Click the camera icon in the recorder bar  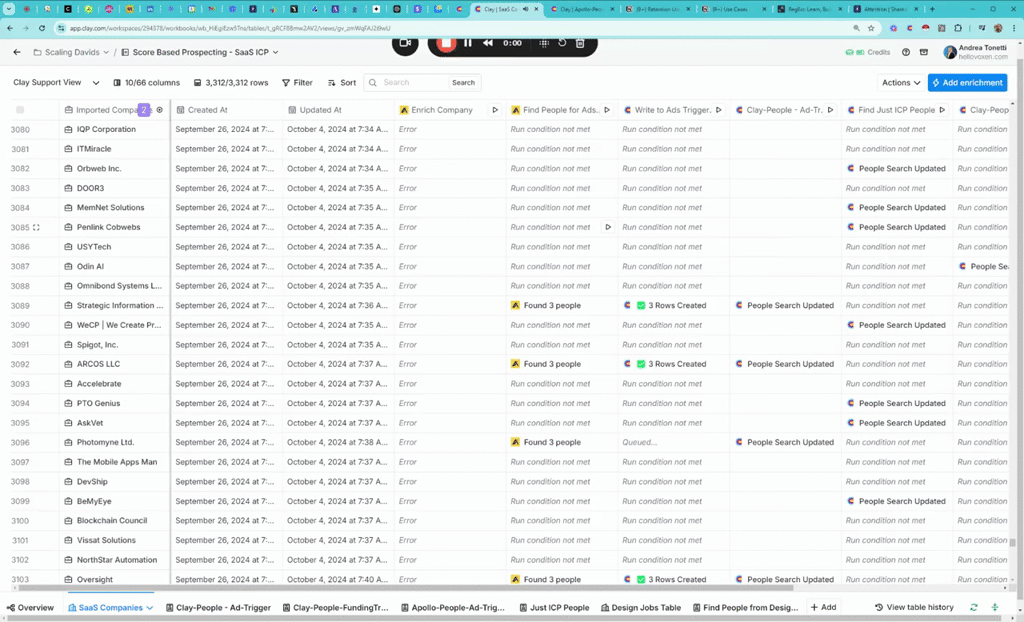pyautogui.click(x=405, y=43)
